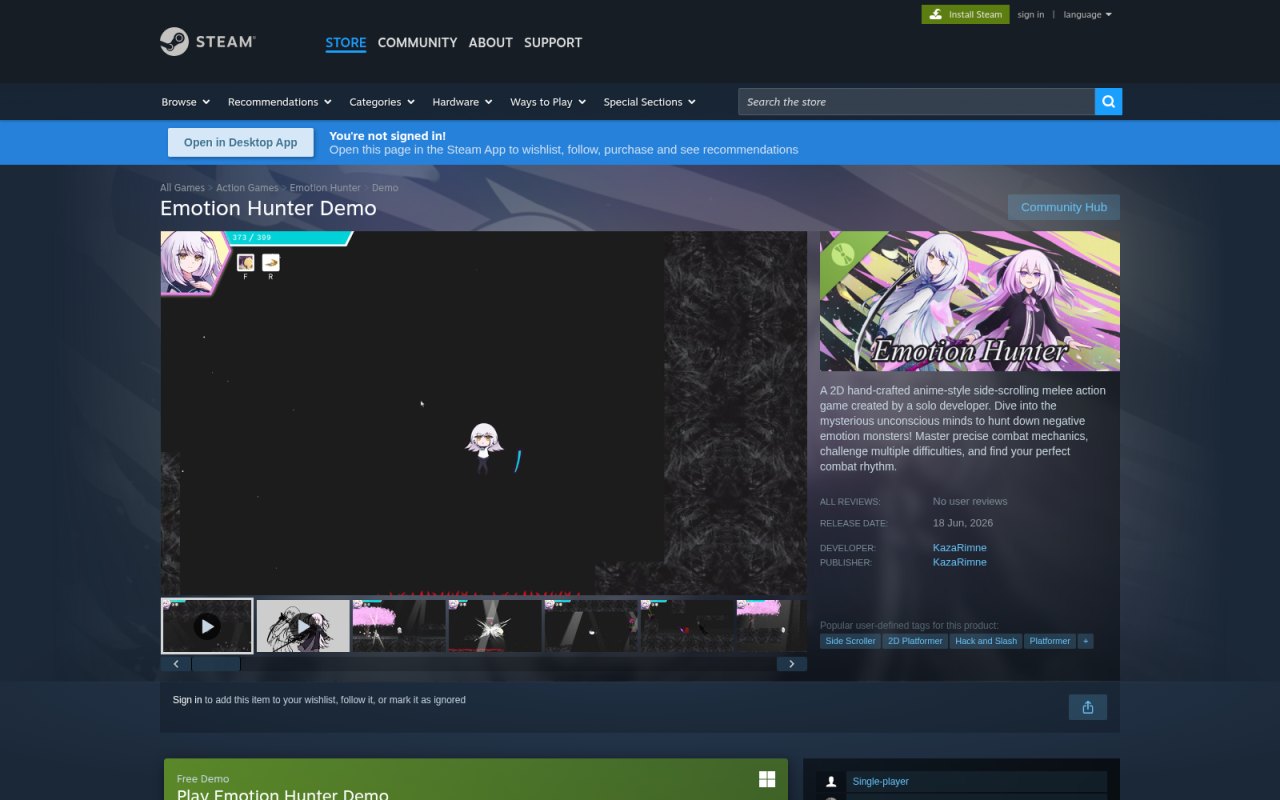
Task: Click the Steam logo icon
Action: click(x=174, y=42)
